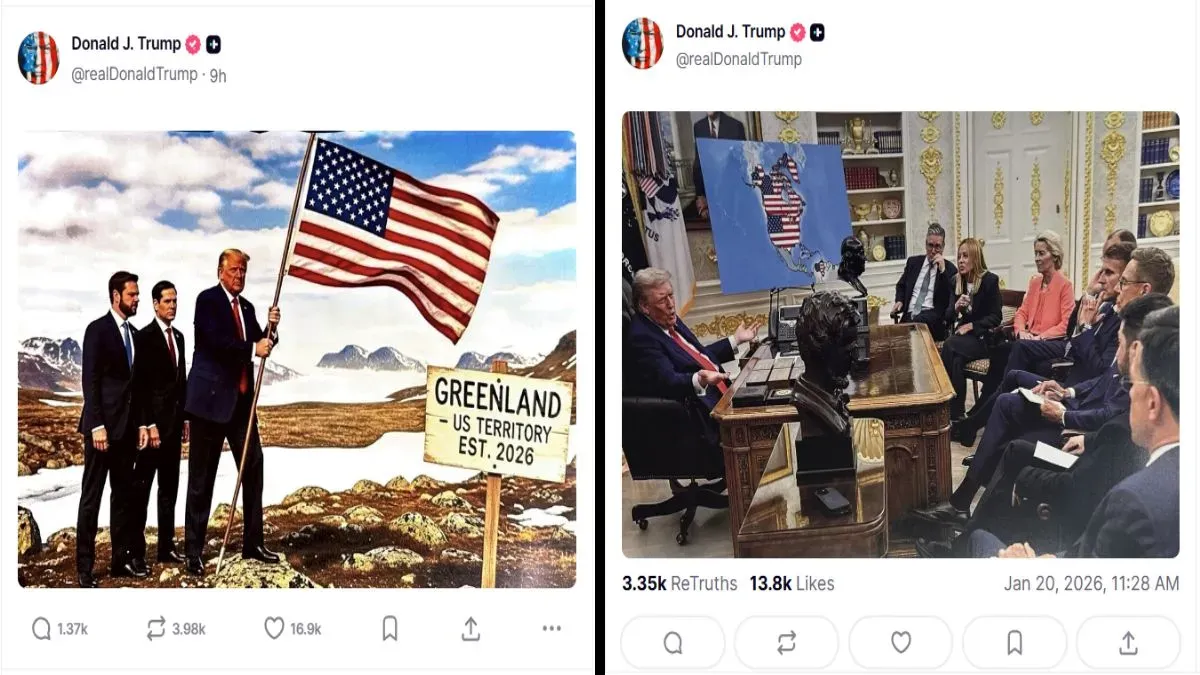View the 3.35k ReTruths list
The image size is (1200, 675).
point(680,584)
